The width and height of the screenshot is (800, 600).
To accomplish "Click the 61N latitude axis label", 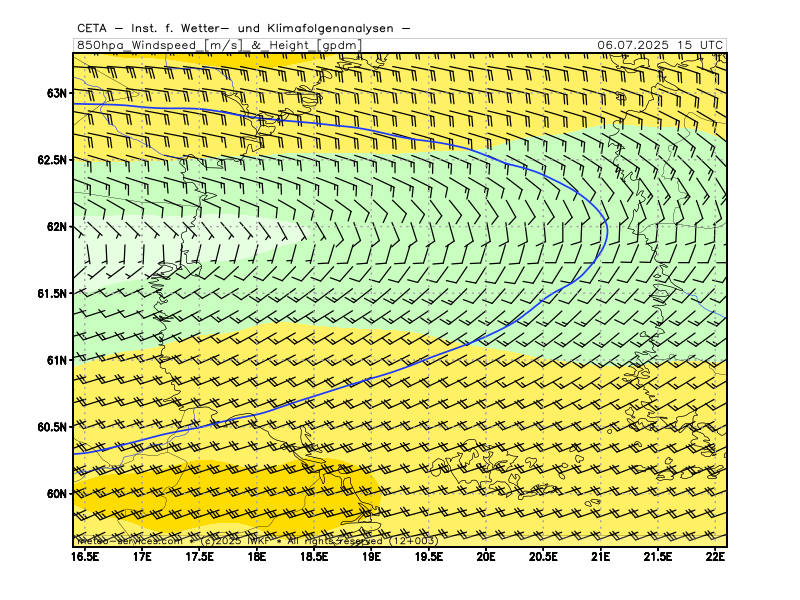I will coord(57,361).
